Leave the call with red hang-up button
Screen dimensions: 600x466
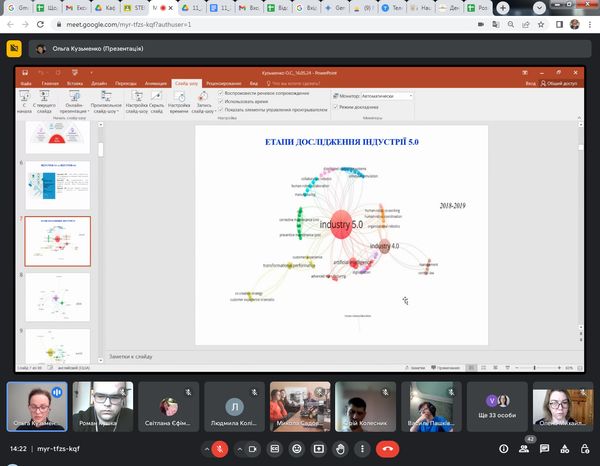click(x=389, y=449)
